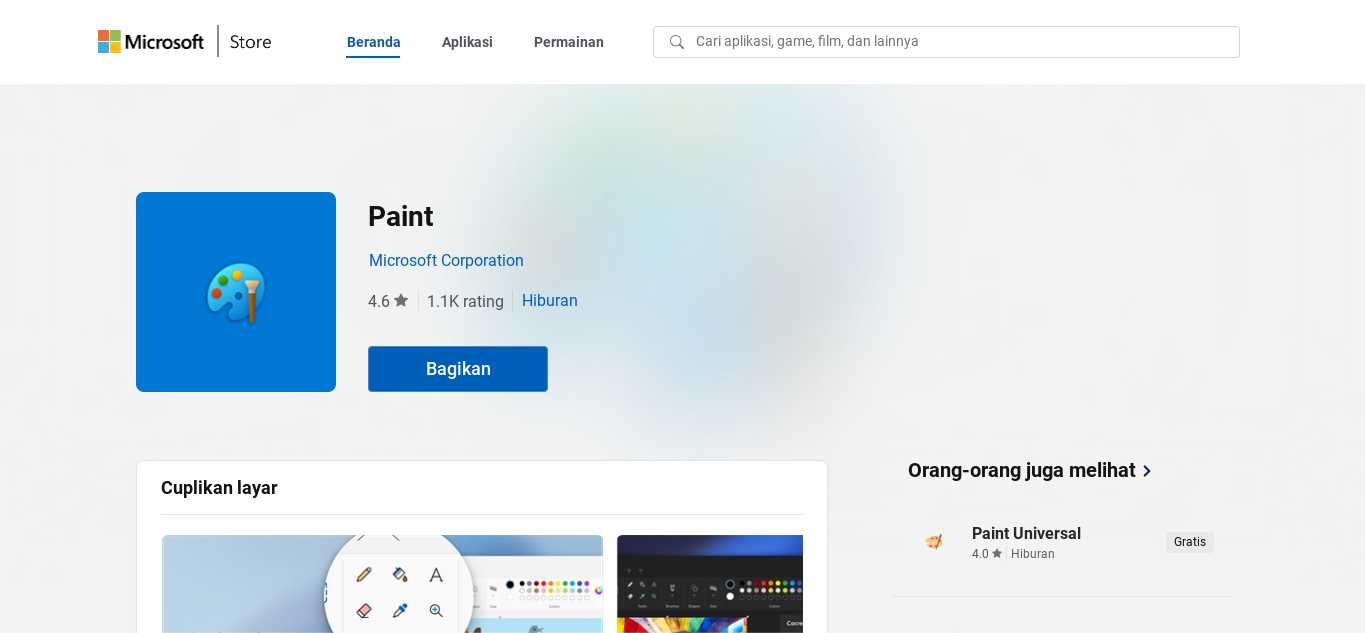Image resolution: width=1365 pixels, height=633 pixels.
Task: Go to the Permainan tab
Action: pos(569,42)
